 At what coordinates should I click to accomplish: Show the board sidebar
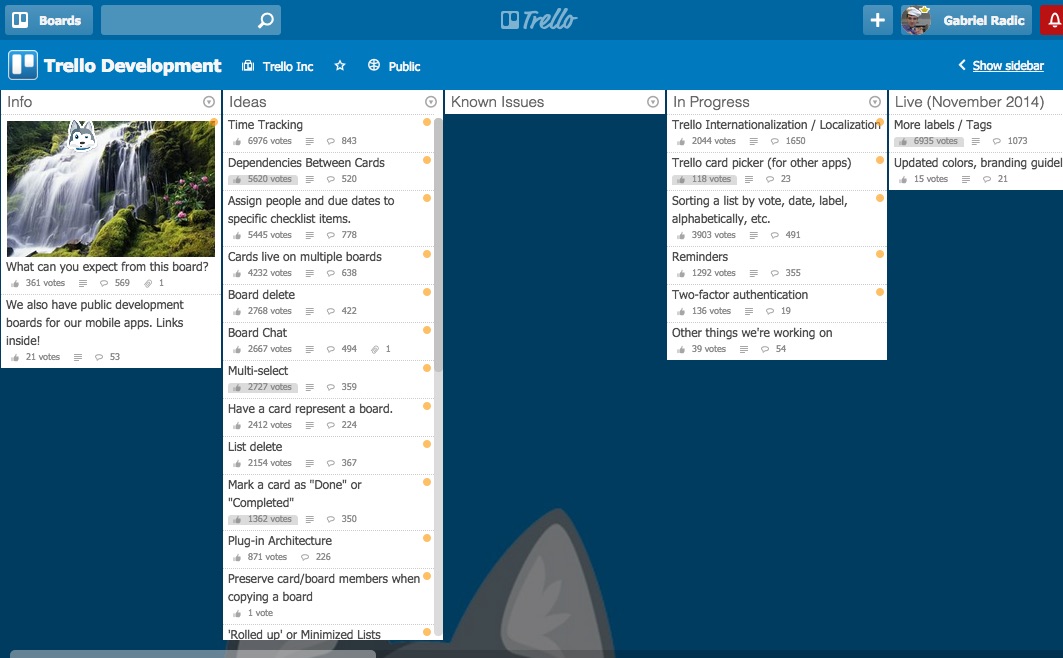1005,65
